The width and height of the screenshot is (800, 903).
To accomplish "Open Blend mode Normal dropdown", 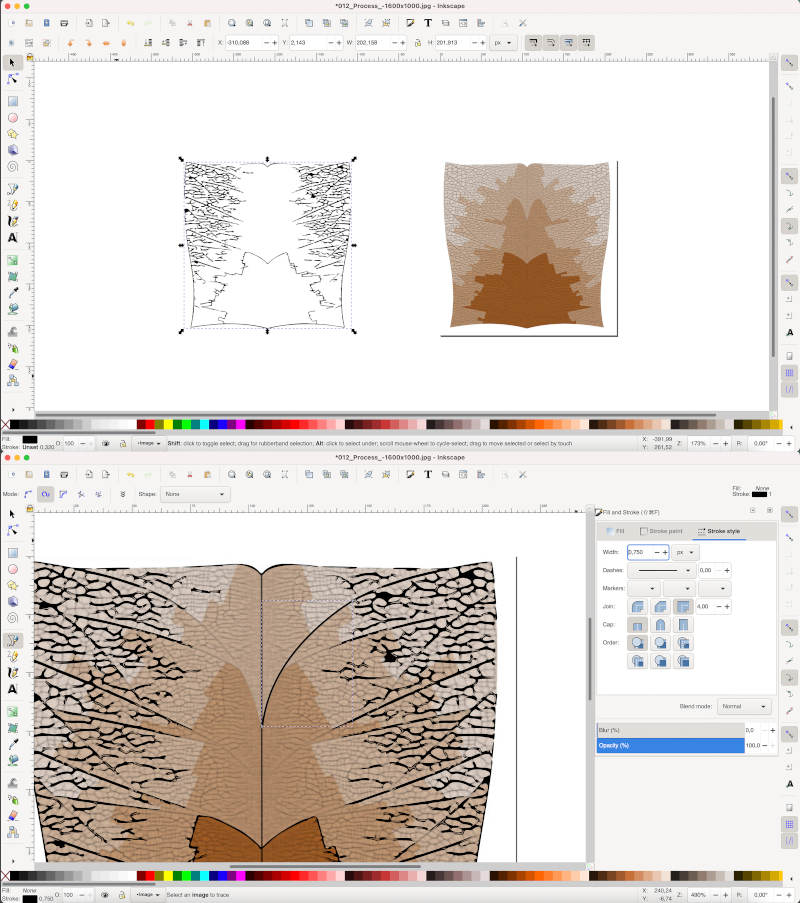I will pos(744,706).
